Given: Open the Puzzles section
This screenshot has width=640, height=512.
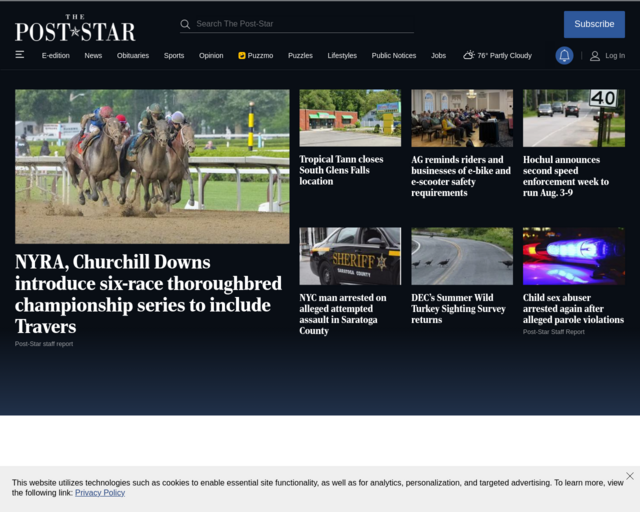Looking at the screenshot, I should [x=300, y=56].
